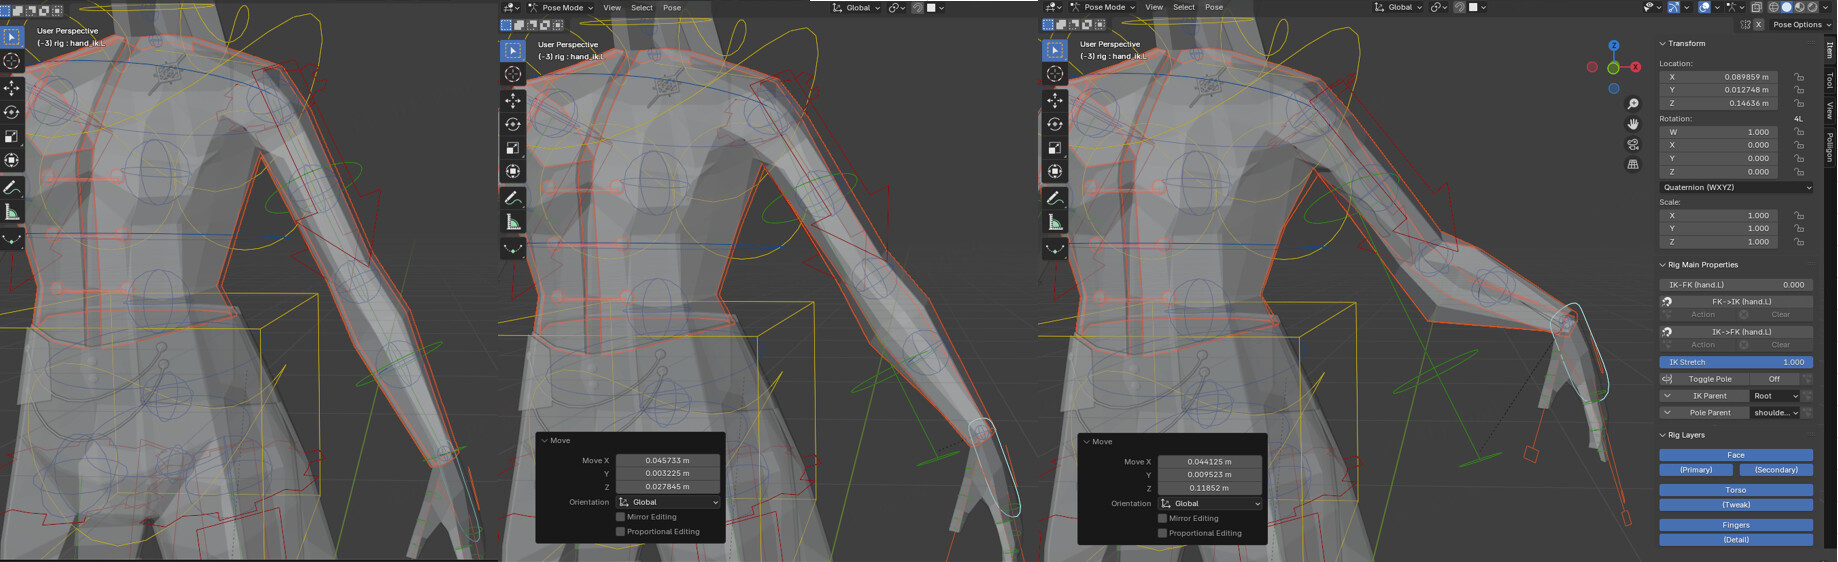Screen dimensions: 1838x562
Task: Toggle camera view navigation icon
Action: (1633, 144)
